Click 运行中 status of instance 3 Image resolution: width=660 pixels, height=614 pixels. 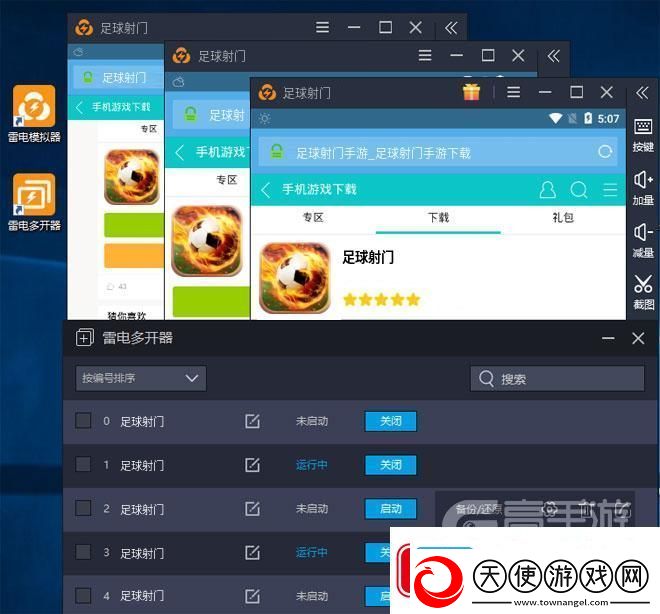pyautogui.click(x=311, y=552)
